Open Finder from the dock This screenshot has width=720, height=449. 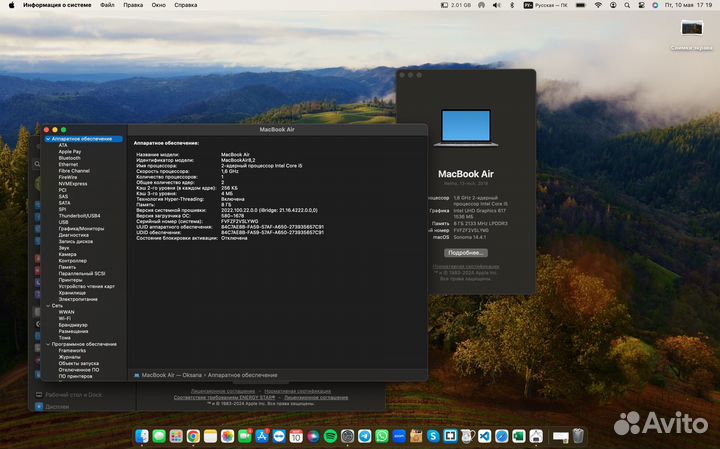[142, 436]
